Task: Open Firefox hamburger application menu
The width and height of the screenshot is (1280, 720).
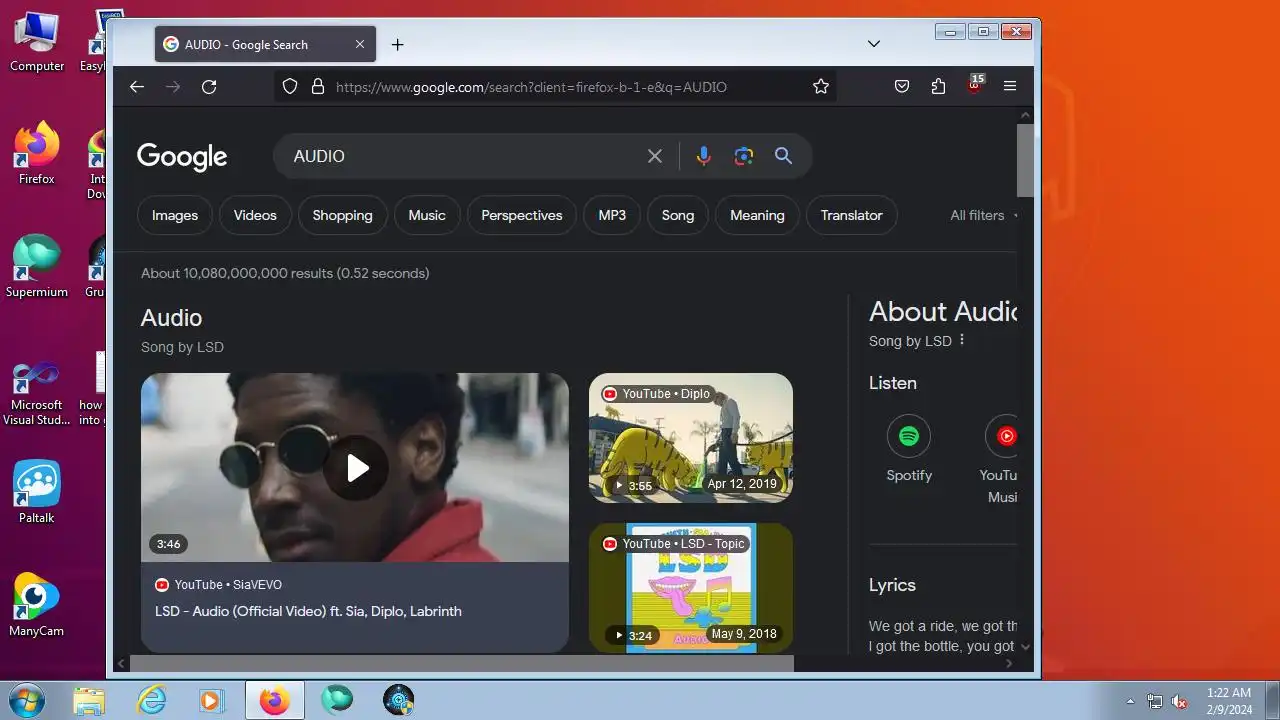Action: pyautogui.click(x=1010, y=87)
